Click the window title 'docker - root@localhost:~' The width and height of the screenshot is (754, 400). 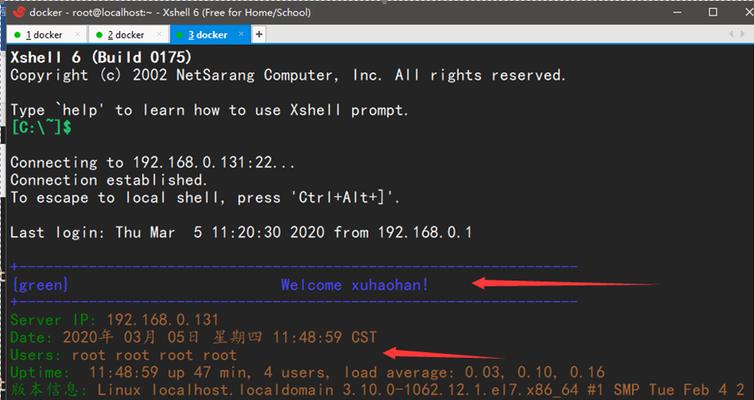(x=91, y=12)
